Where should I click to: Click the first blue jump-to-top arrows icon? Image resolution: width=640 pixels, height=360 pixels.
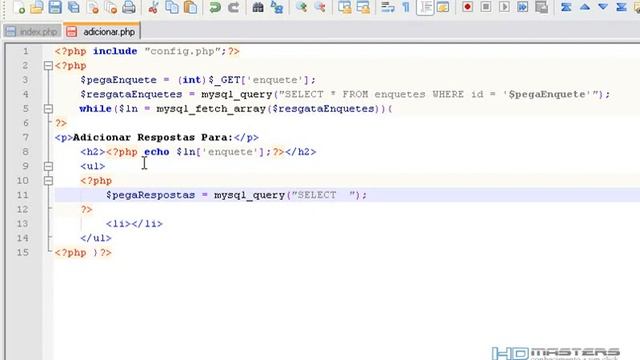[566, 7]
